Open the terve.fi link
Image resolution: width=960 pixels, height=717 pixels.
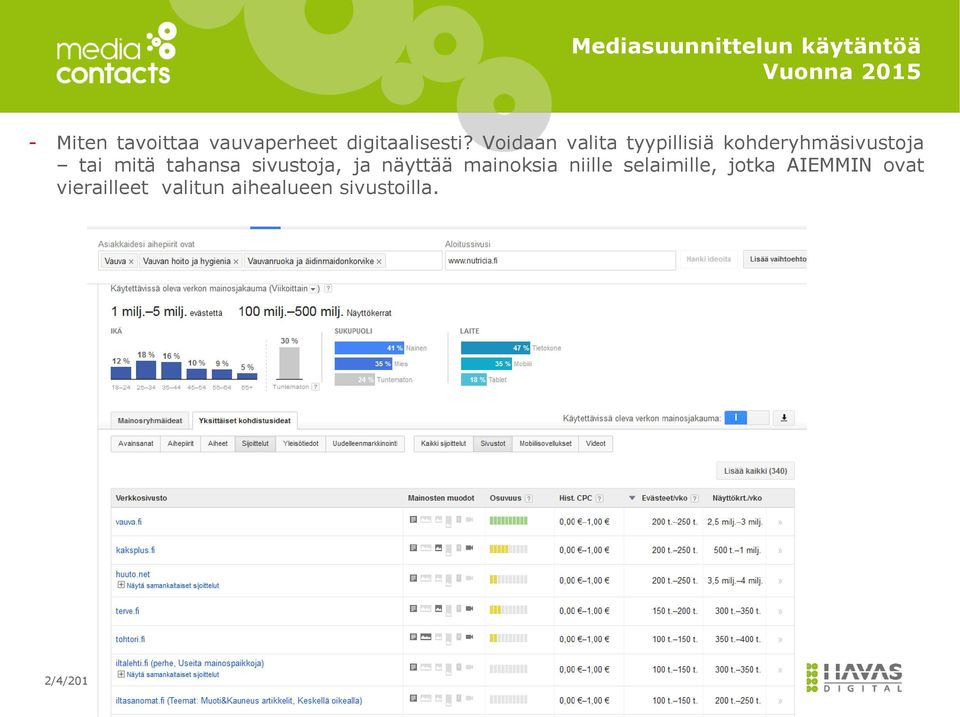click(x=127, y=611)
